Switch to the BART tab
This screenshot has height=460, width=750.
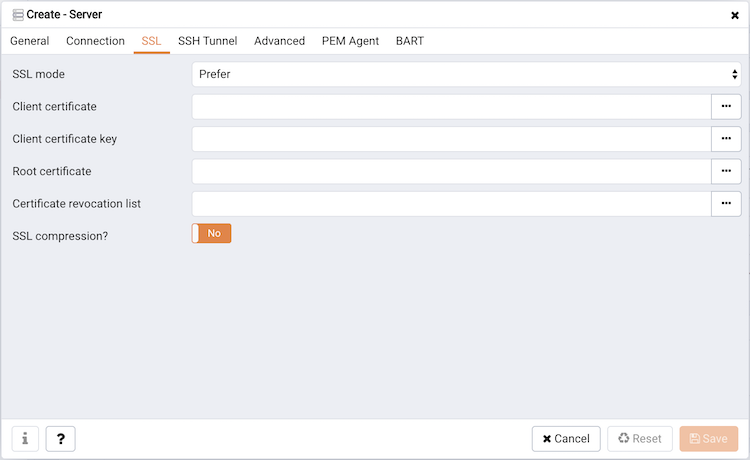(x=410, y=41)
